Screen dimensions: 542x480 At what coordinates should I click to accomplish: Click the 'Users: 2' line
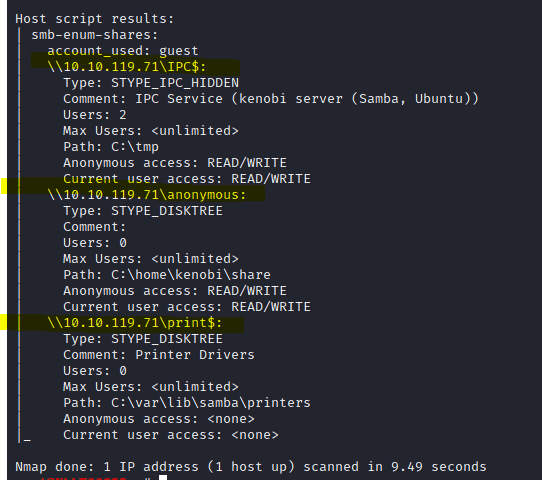click(95, 115)
